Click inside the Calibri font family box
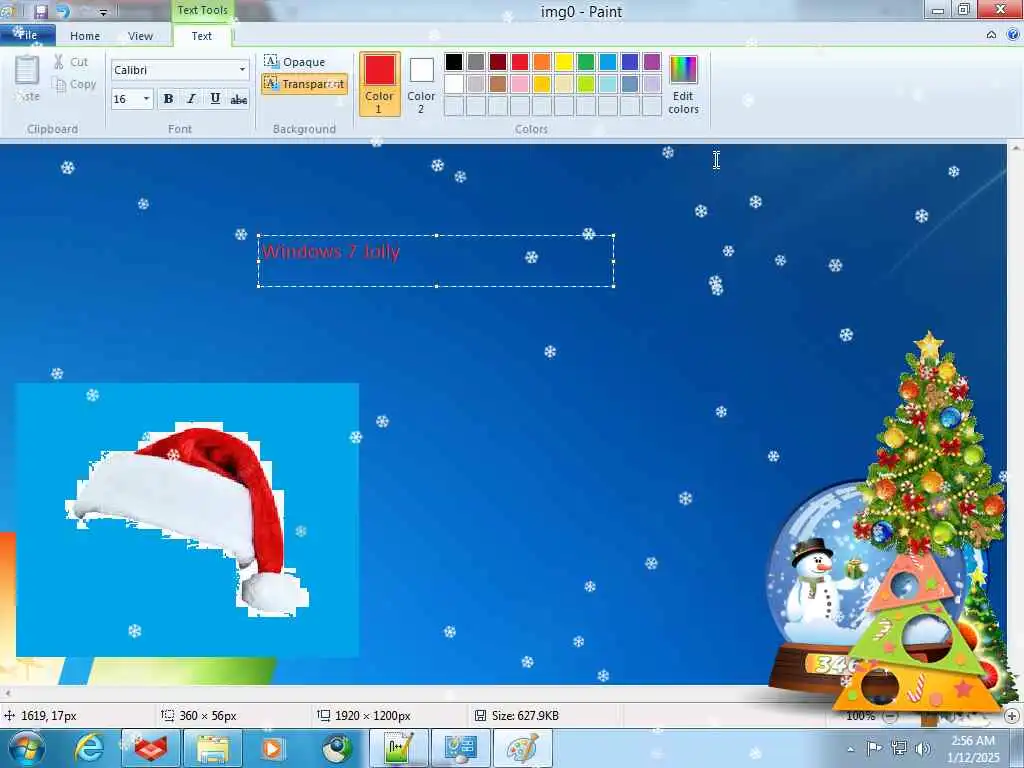Image resolution: width=1024 pixels, height=768 pixels. click(x=173, y=70)
